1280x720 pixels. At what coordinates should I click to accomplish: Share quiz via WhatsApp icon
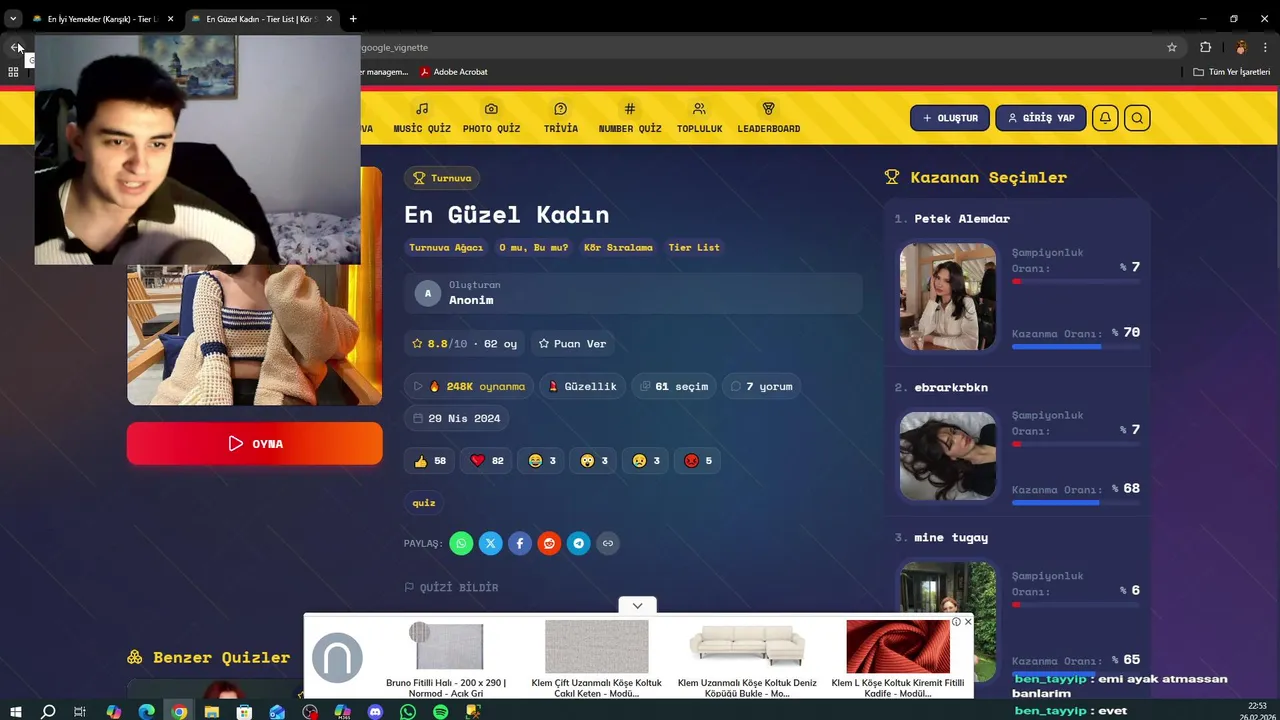point(461,543)
